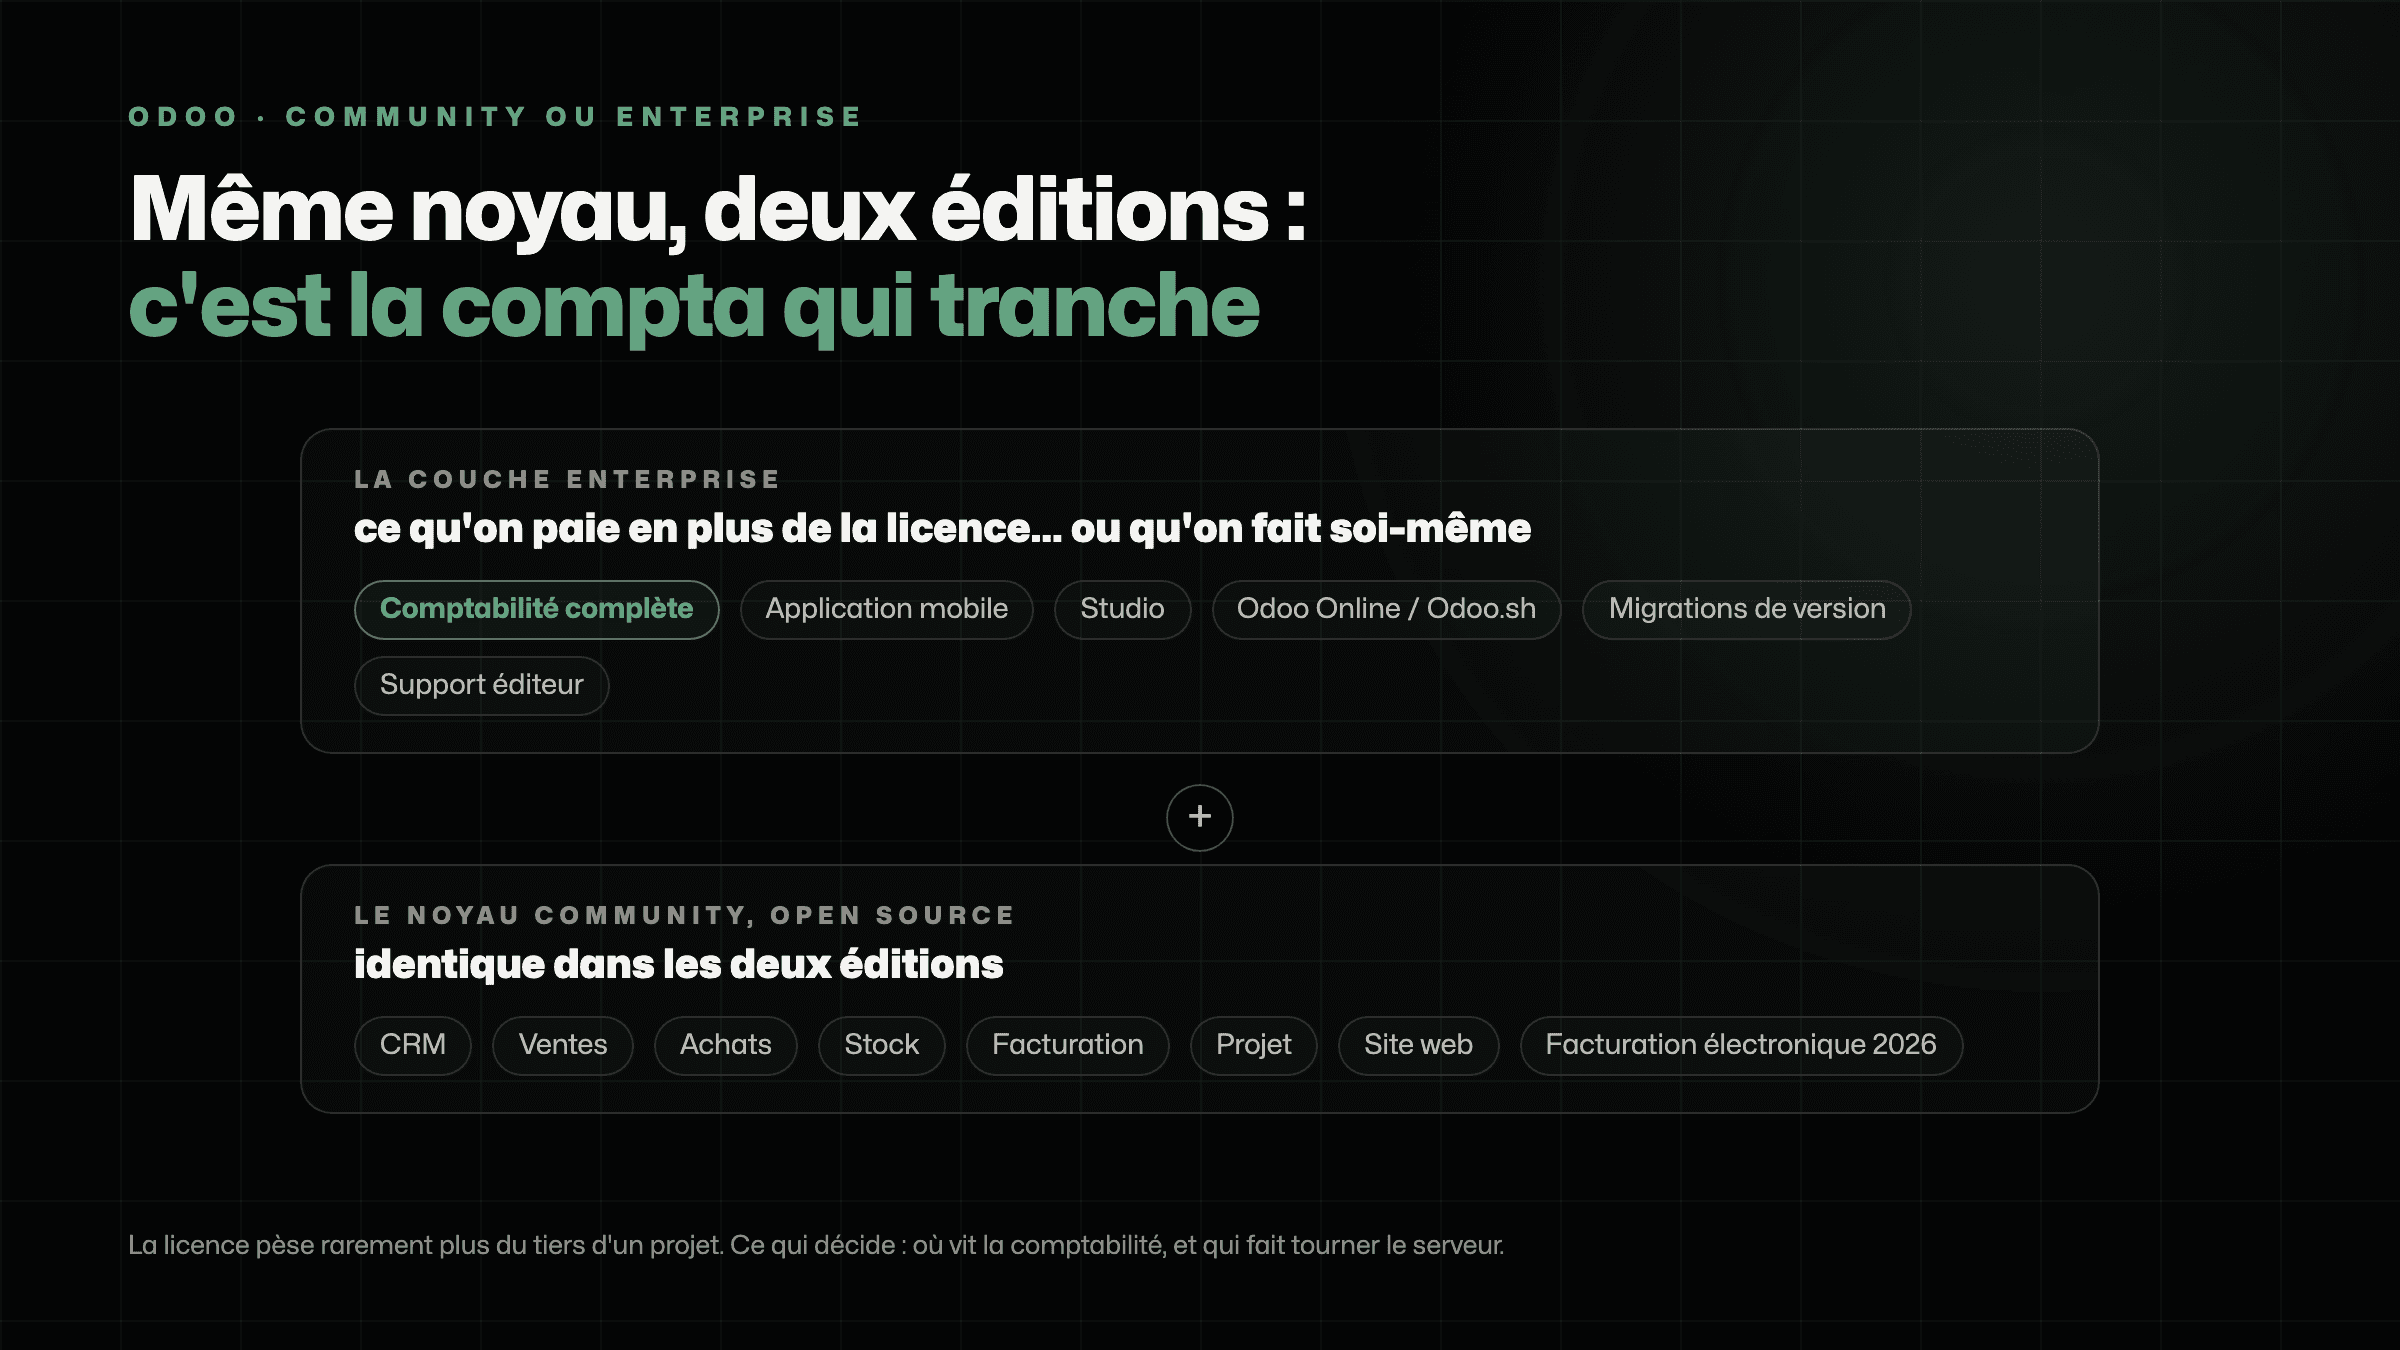Click the Facturation électronique 2026 chip
This screenshot has width=2400, height=1350.
click(1741, 1045)
